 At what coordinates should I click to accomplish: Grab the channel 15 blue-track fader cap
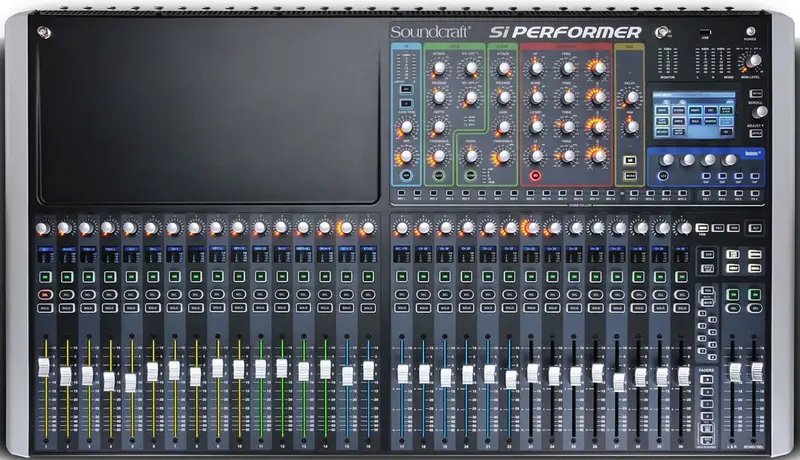(x=347, y=376)
